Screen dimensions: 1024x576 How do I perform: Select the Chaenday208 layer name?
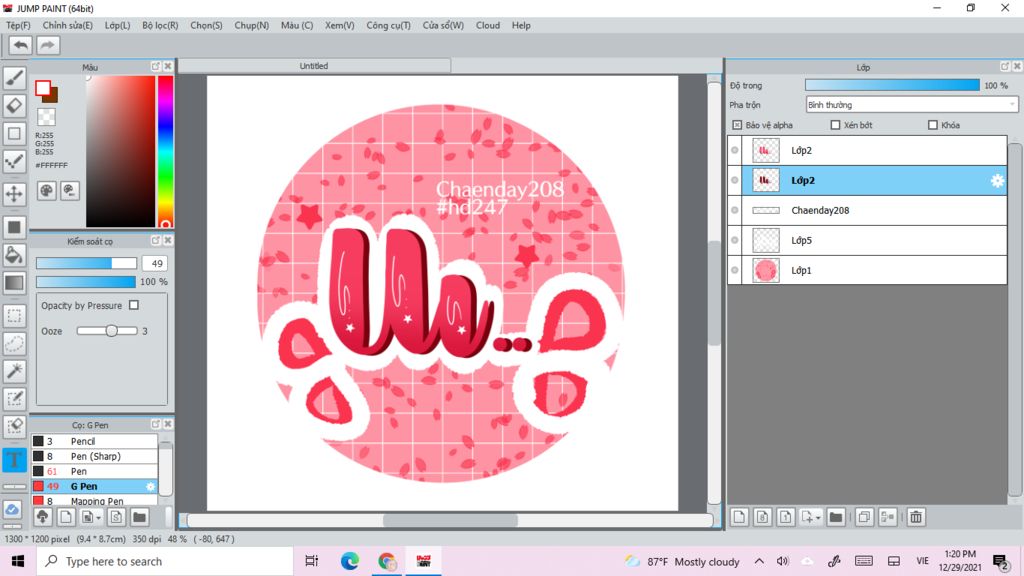point(820,210)
